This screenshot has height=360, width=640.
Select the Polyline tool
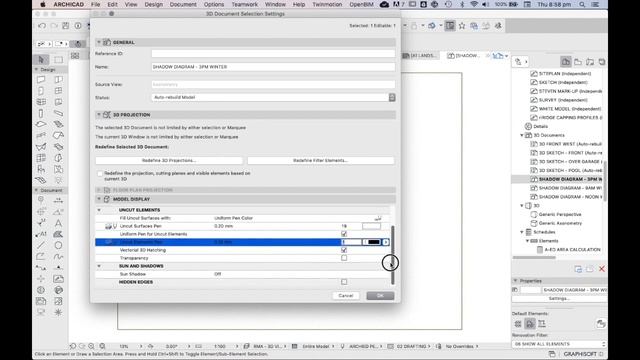click(x=41, y=256)
